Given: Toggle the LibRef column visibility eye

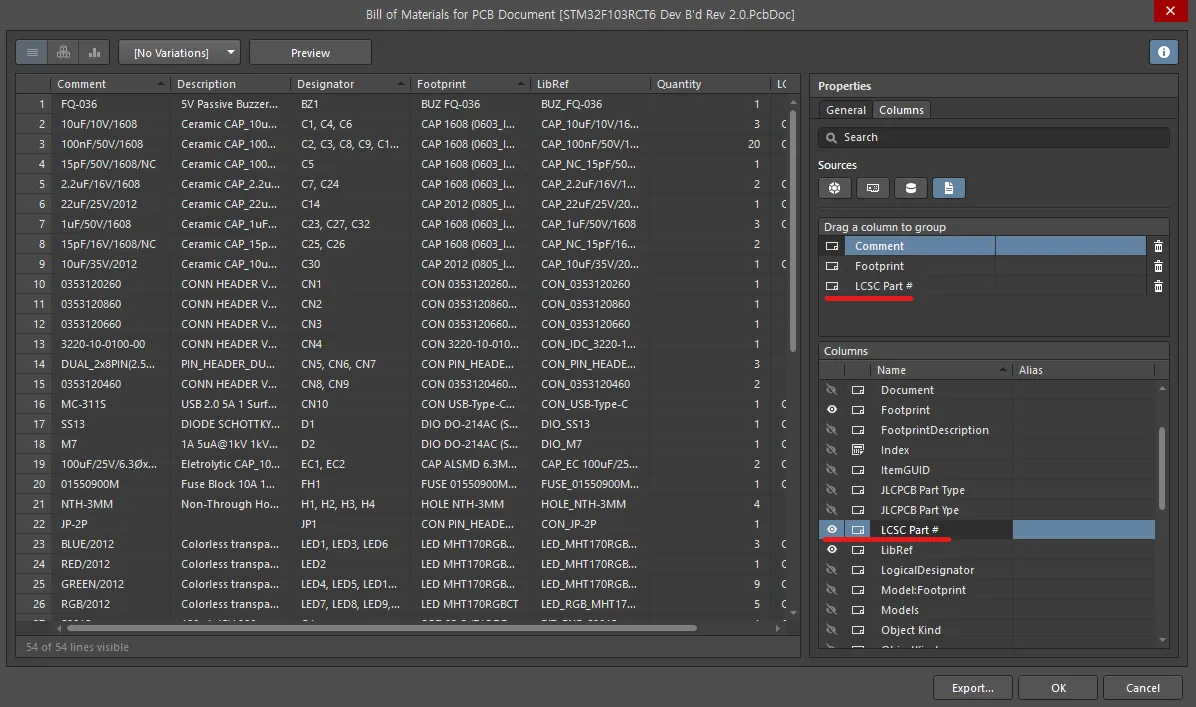Looking at the screenshot, I should [x=832, y=549].
